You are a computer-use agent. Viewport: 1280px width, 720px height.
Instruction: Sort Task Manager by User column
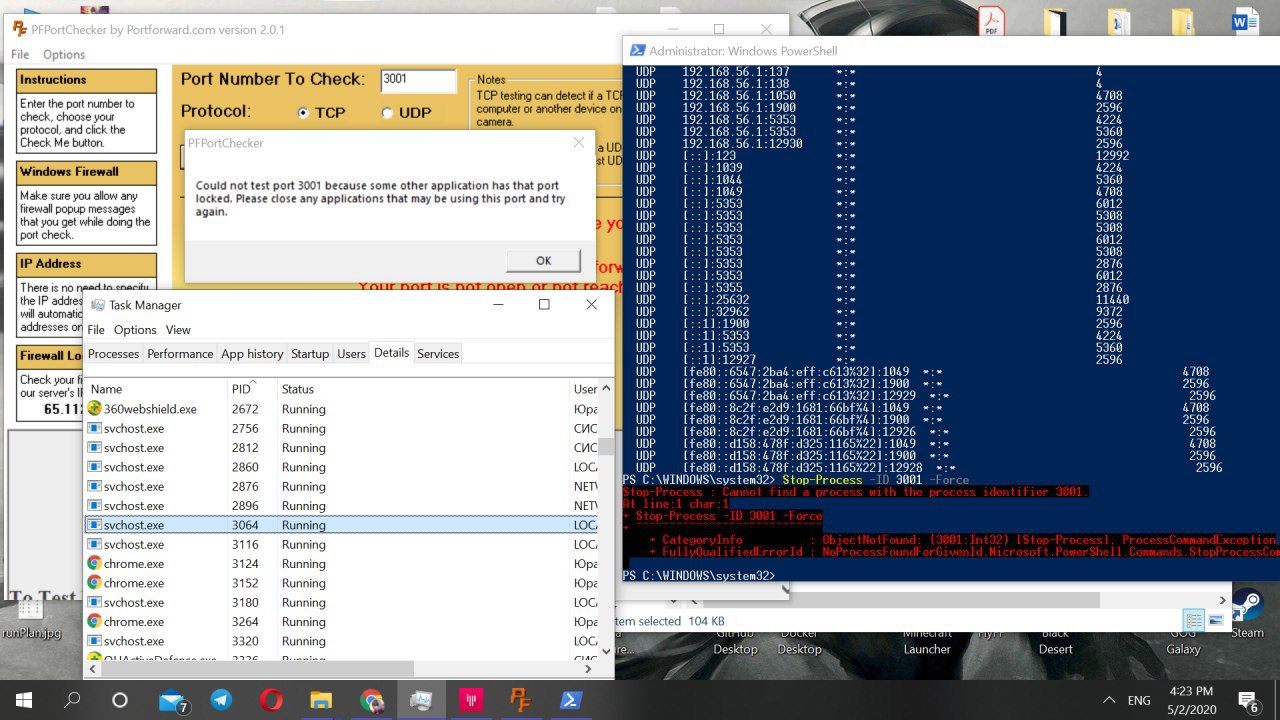[585, 389]
